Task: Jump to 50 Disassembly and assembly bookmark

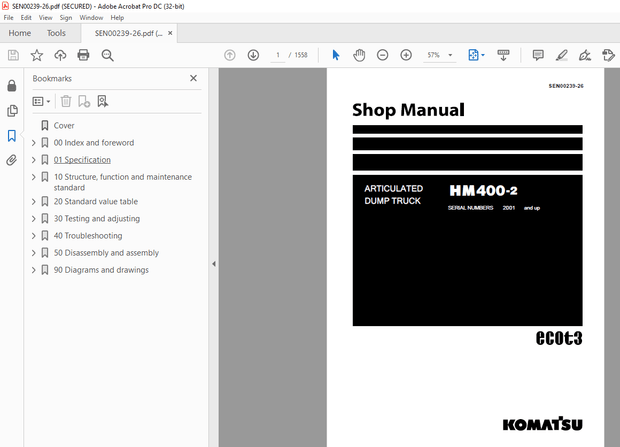Action: point(106,253)
